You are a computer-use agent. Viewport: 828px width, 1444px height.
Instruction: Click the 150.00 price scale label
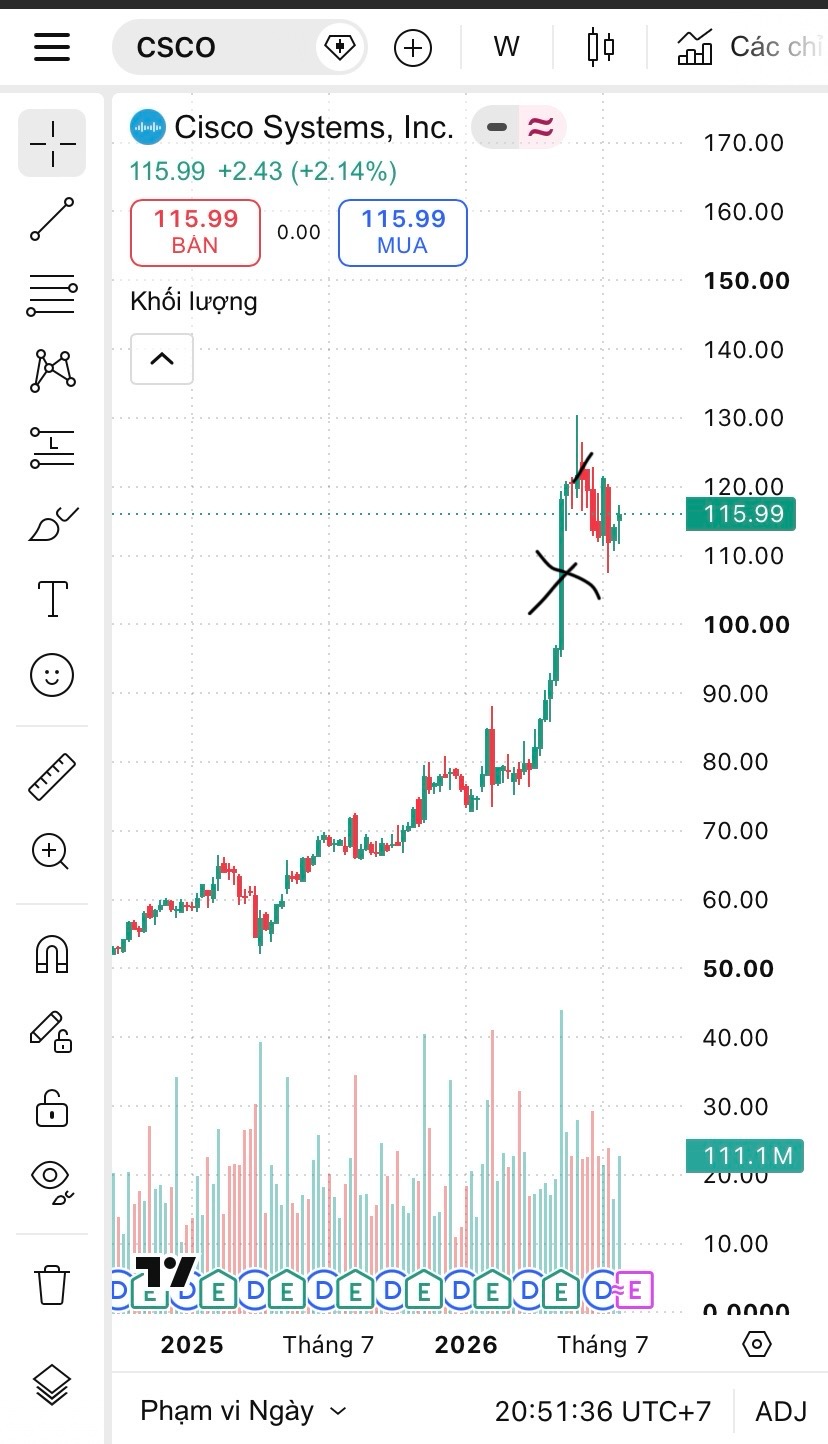(x=746, y=280)
